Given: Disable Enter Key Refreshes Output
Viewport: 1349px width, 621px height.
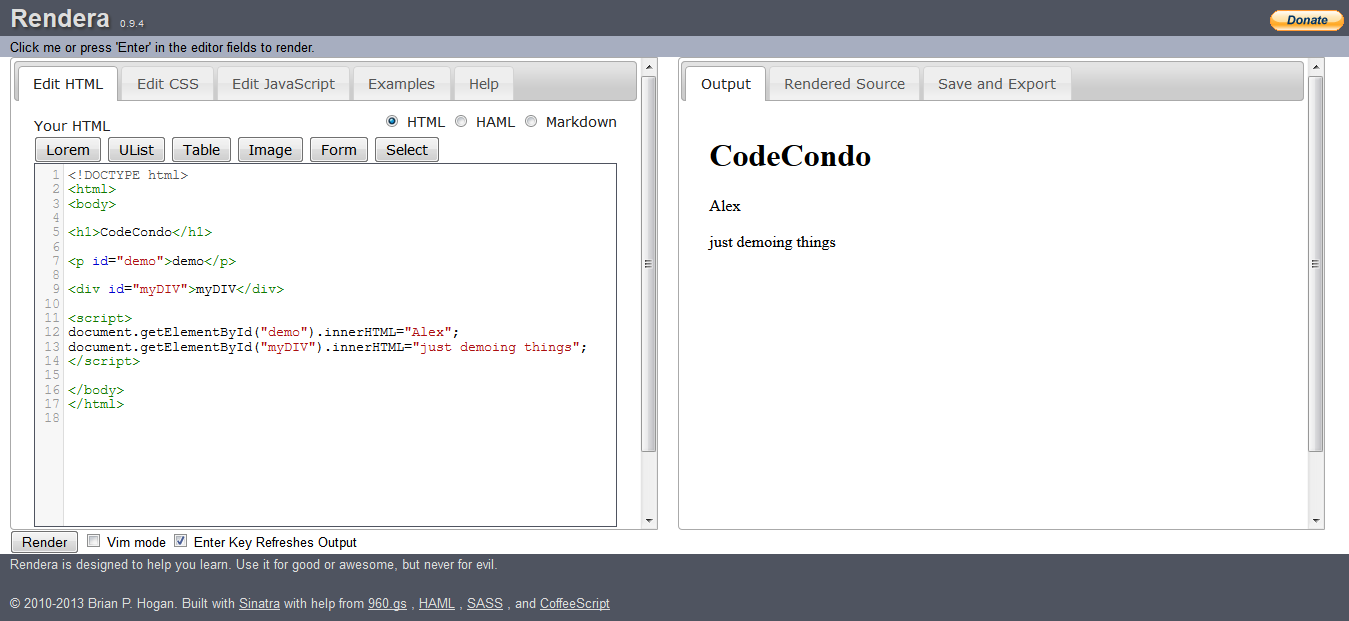Looking at the screenshot, I should [x=180, y=540].
